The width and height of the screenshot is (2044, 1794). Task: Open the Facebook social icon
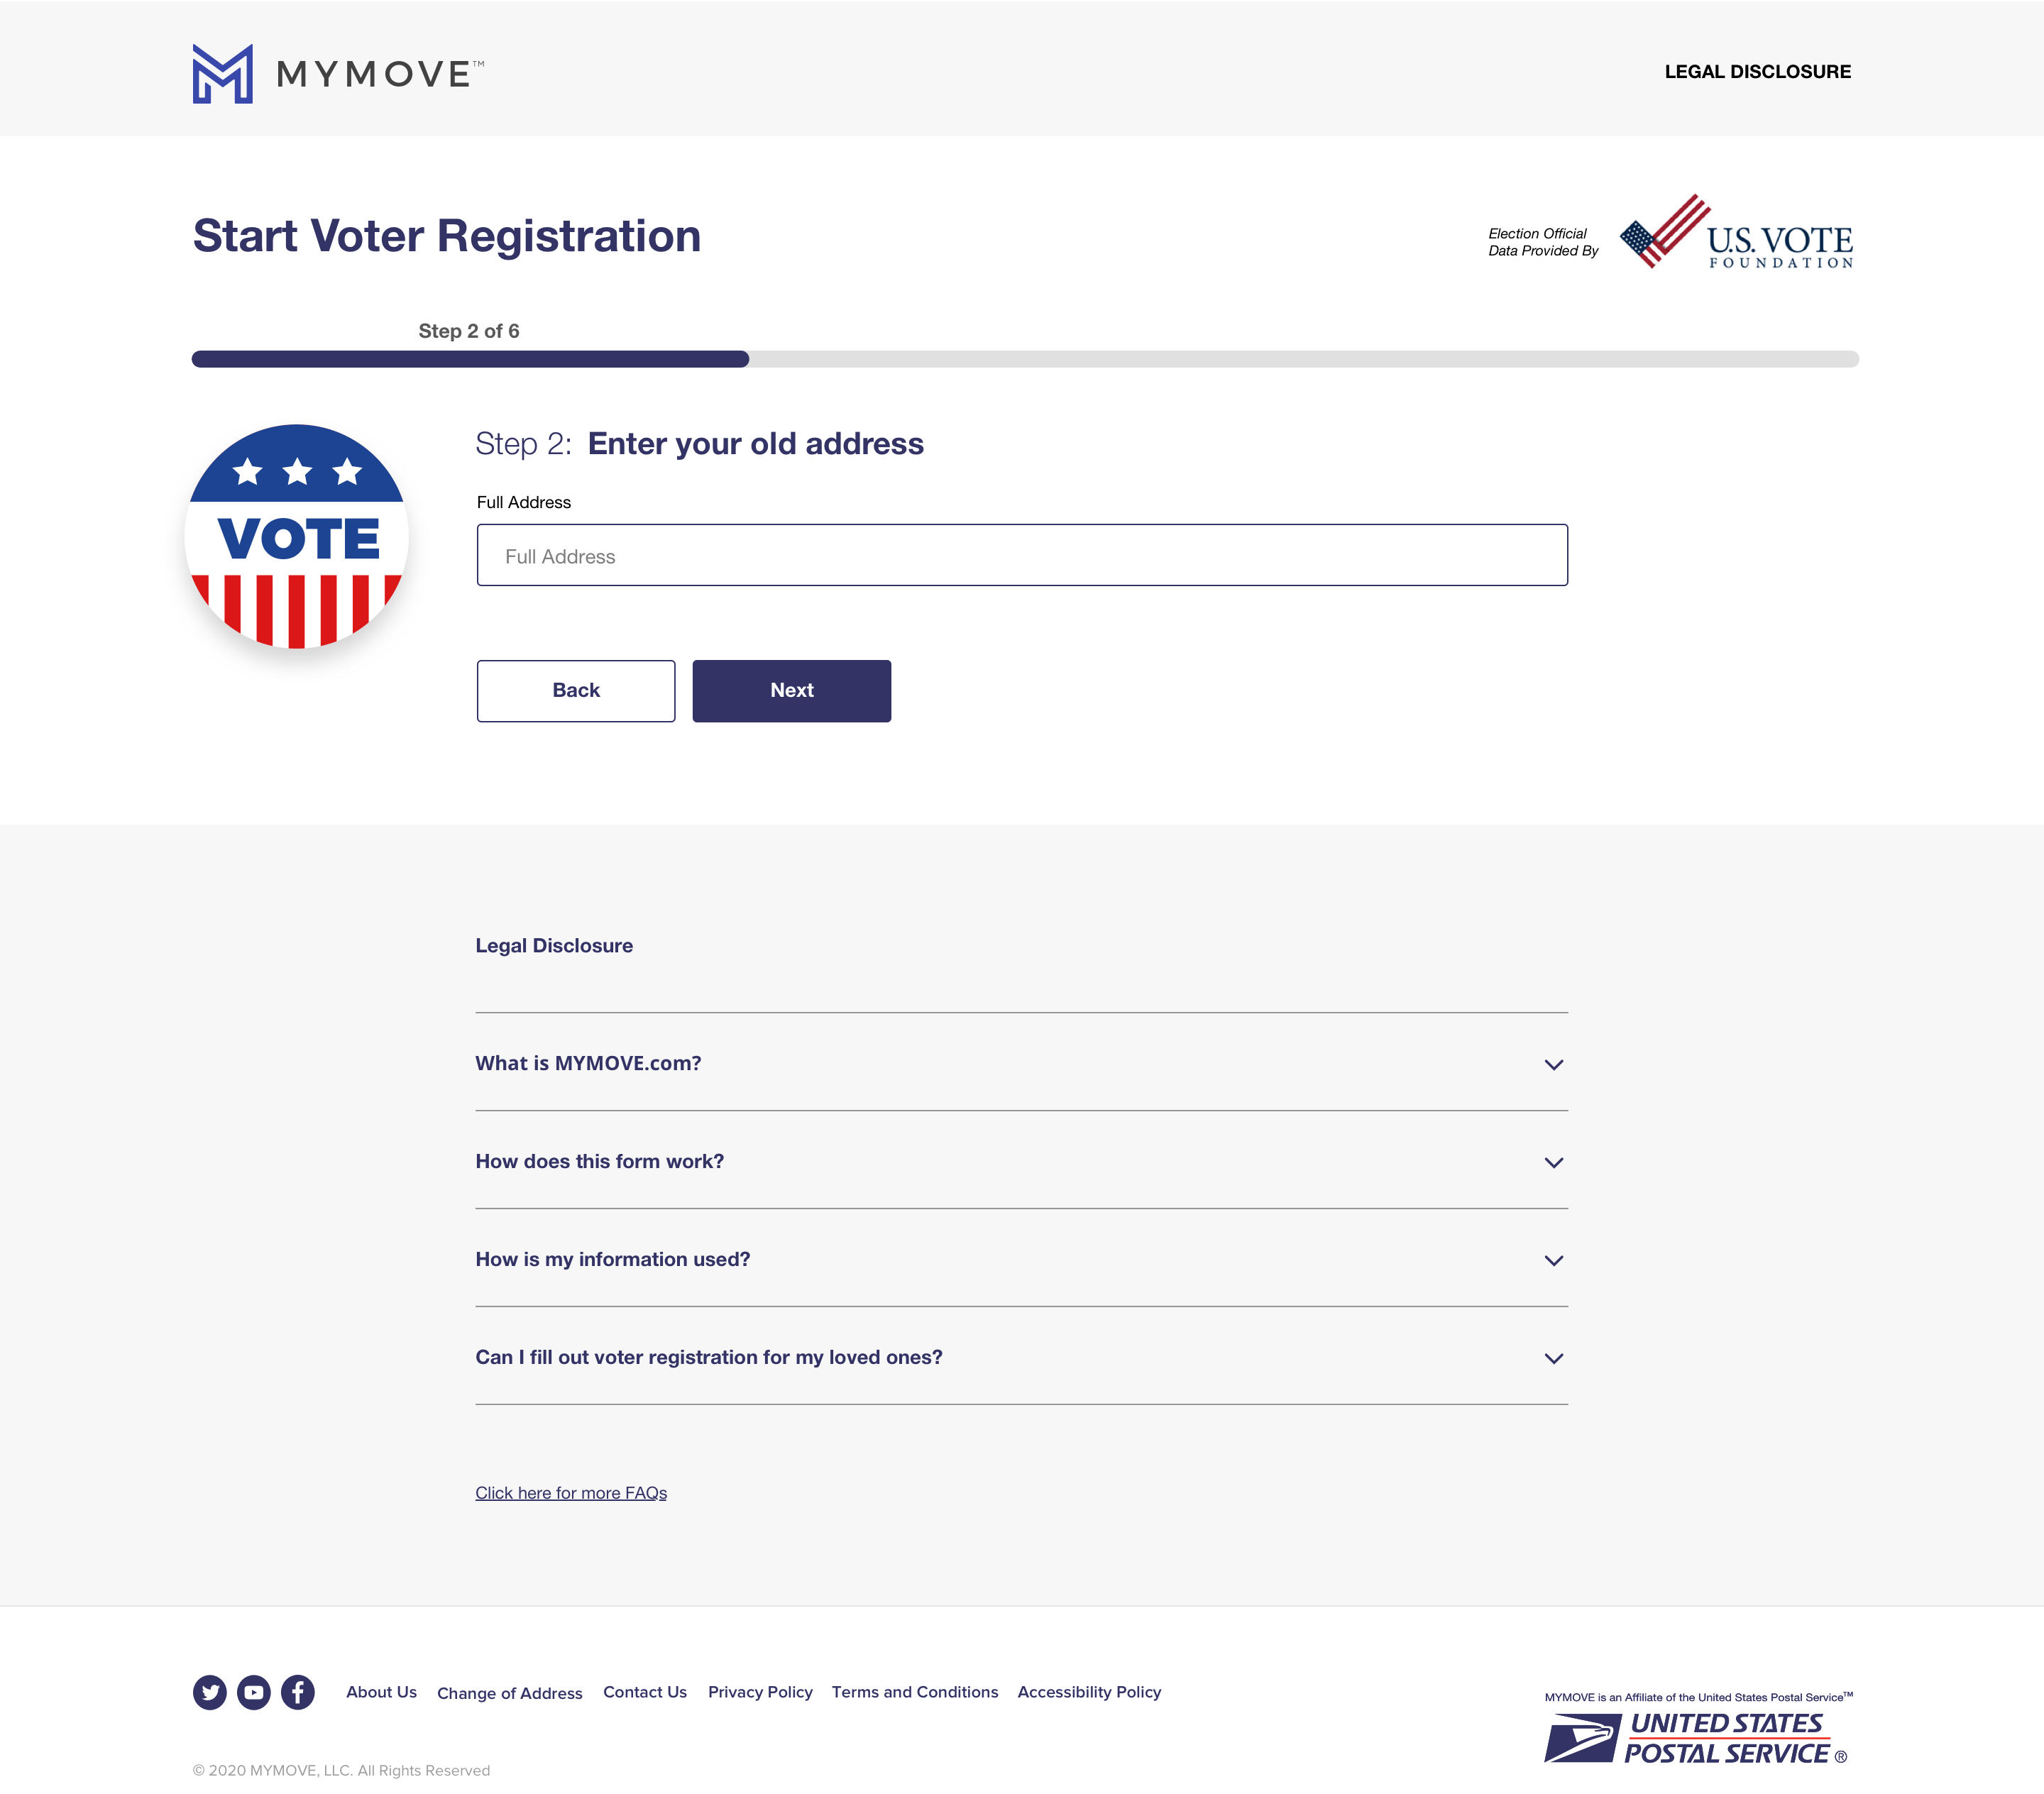tap(298, 1692)
